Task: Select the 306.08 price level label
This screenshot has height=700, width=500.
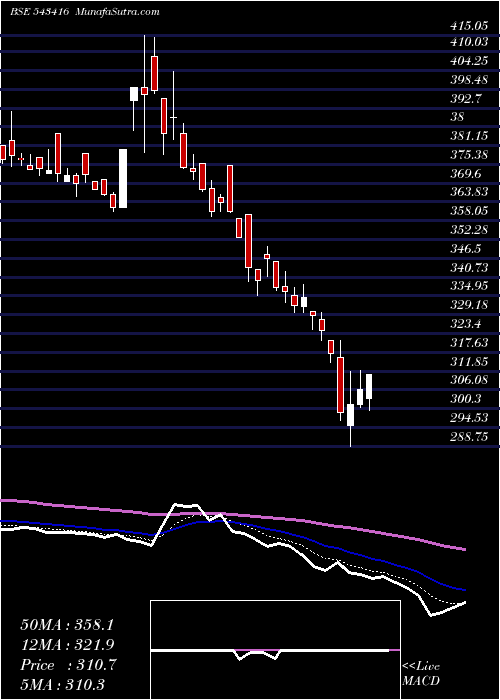Action: 470,380
